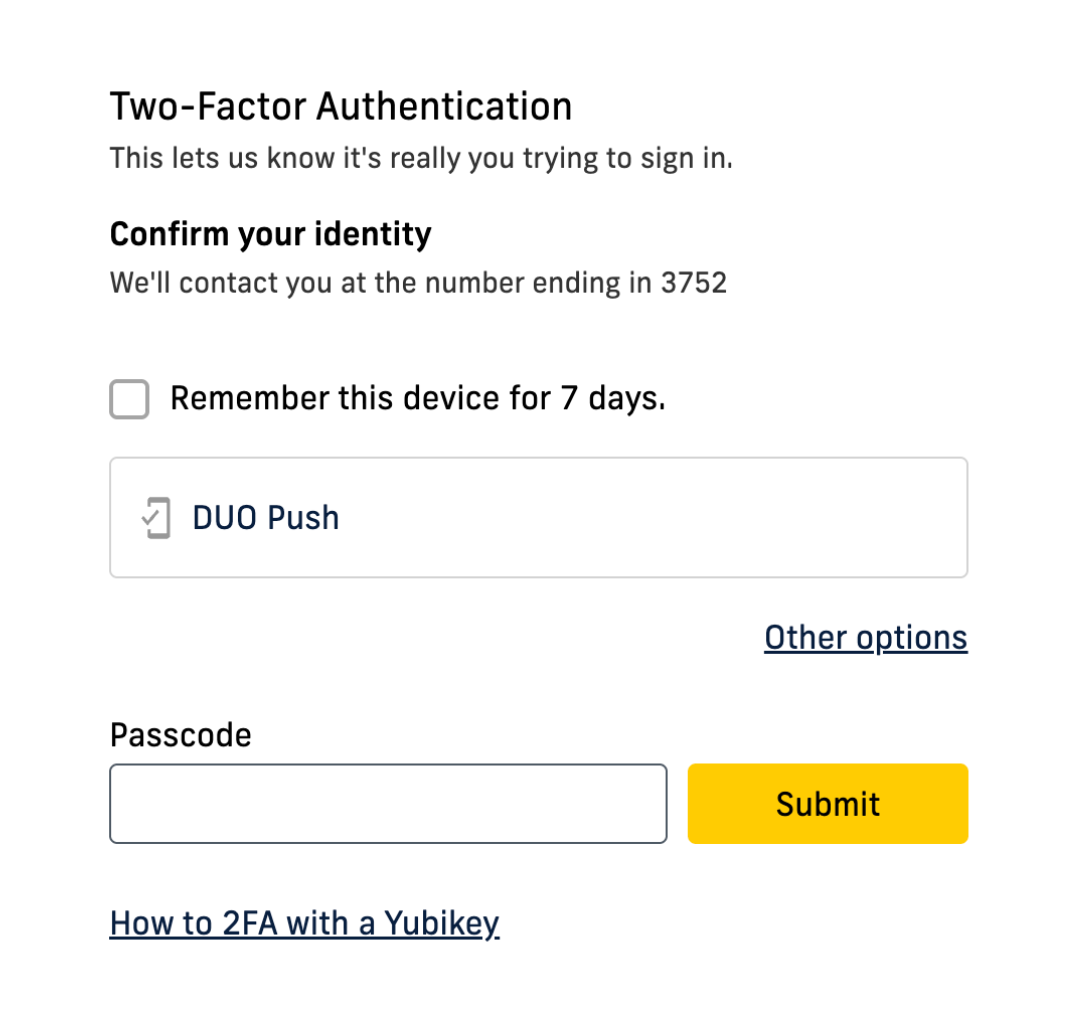1080x1033 pixels.
Task: Click the Passcode field label
Action: pyautogui.click(x=180, y=735)
